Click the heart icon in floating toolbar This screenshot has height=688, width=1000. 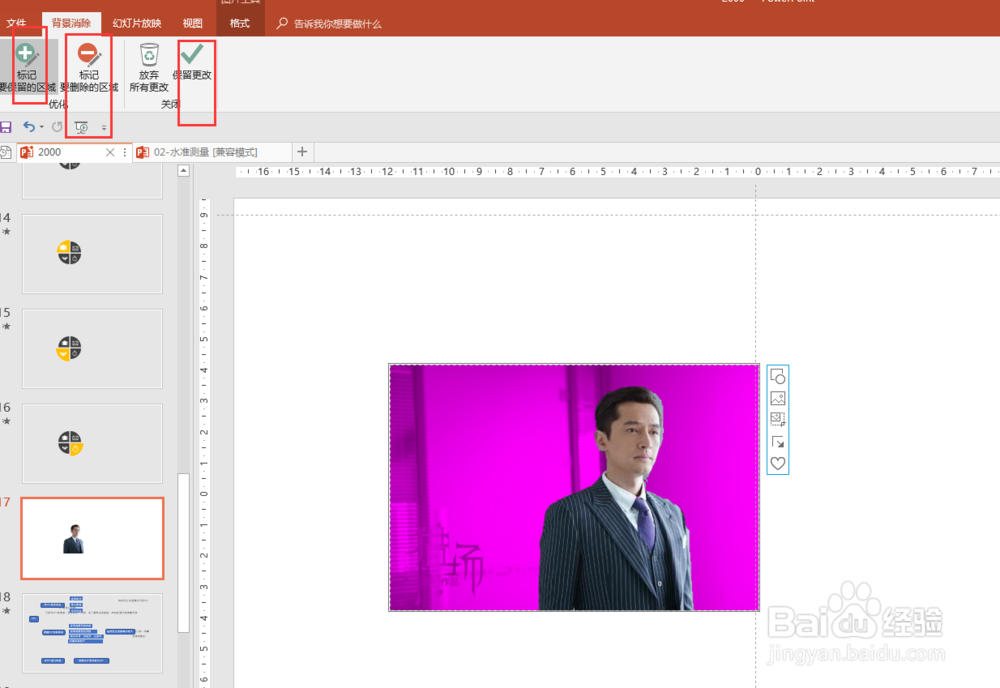[x=777, y=464]
